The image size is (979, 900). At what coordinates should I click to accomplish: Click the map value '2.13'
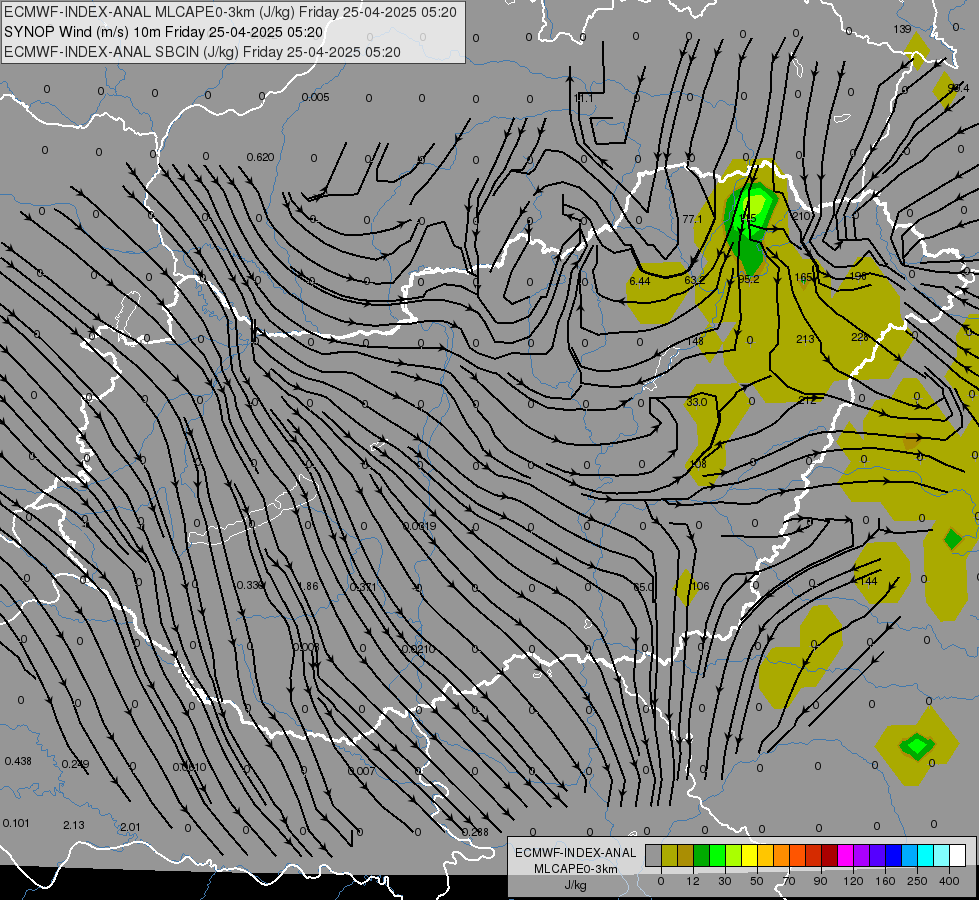(74, 825)
